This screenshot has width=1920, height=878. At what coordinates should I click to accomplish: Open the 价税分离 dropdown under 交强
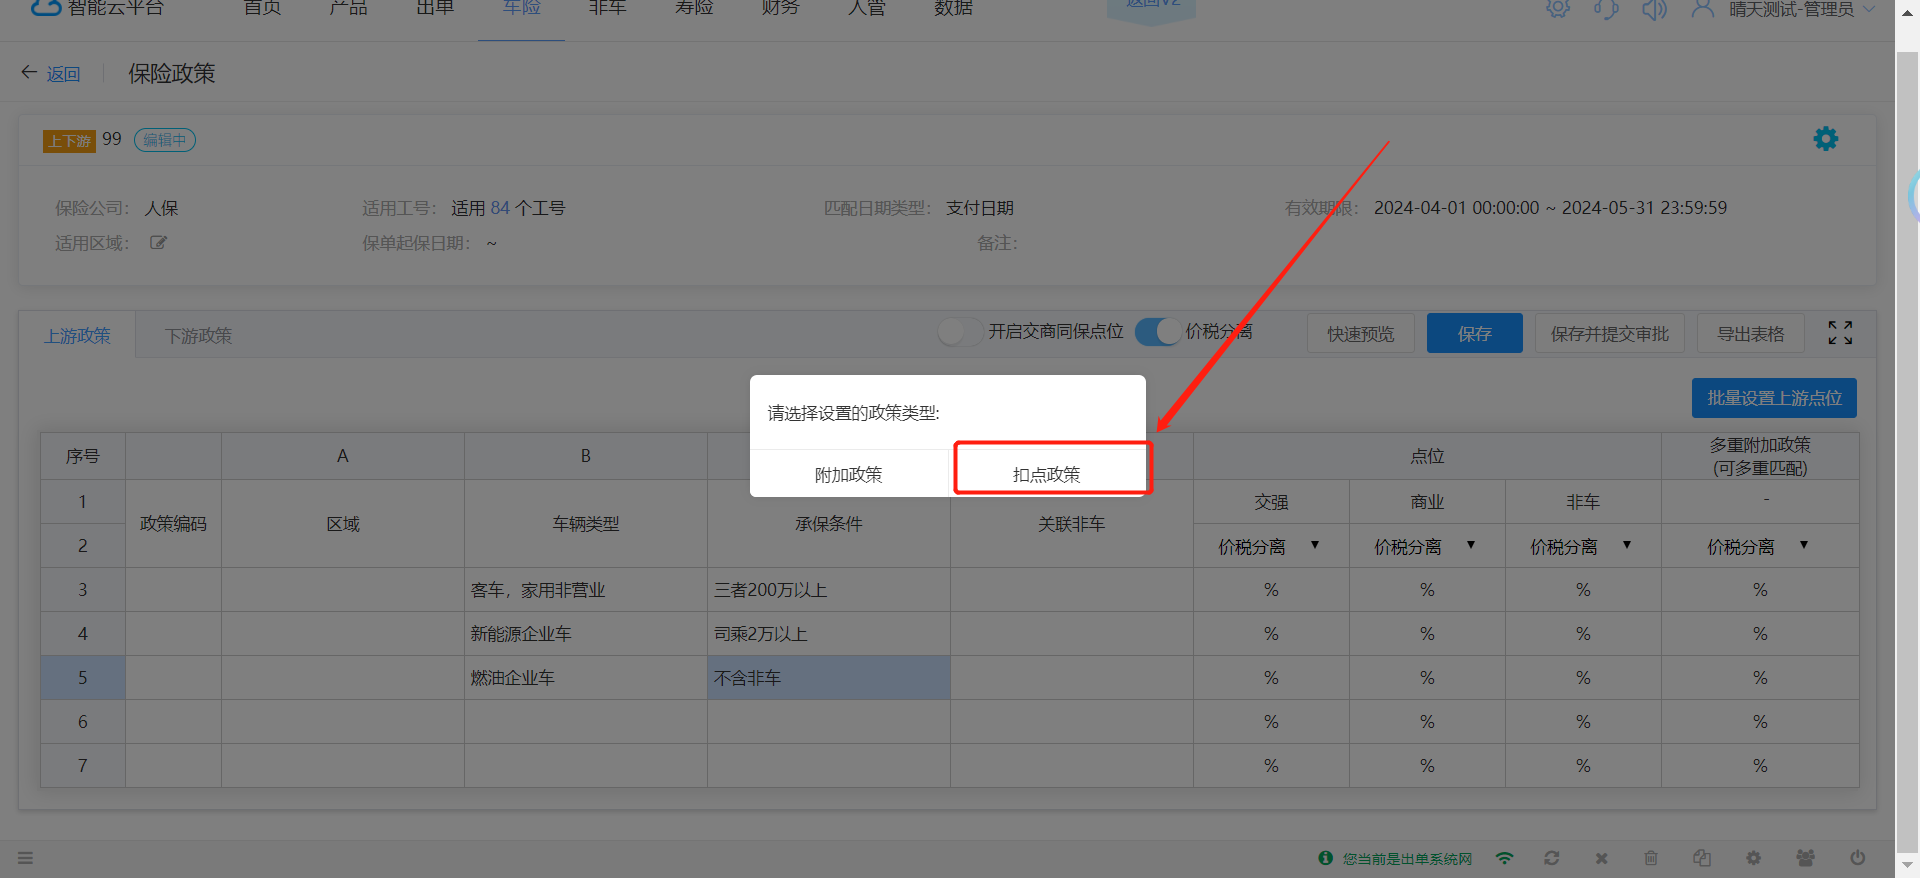pyautogui.click(x=1315, y=546)
